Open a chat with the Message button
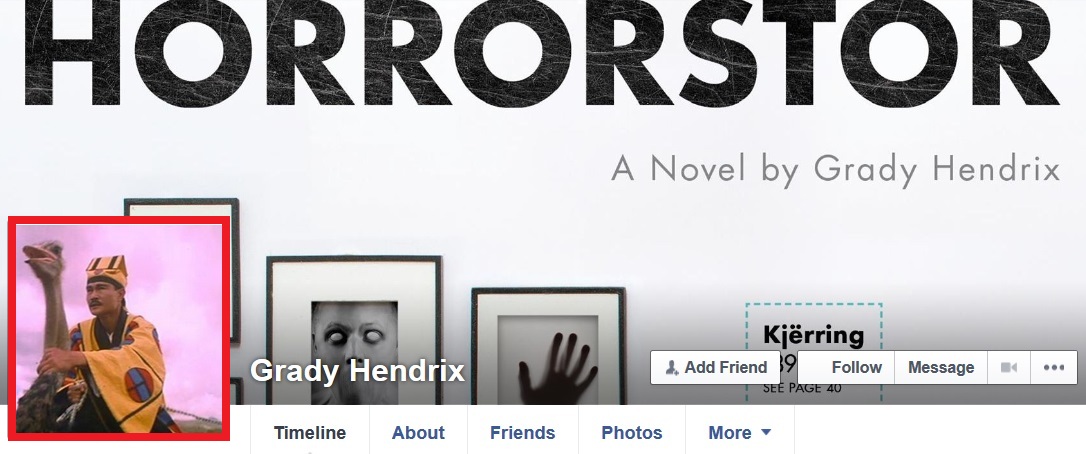The width and height of the screenshot is (1086, 454). 941,367
